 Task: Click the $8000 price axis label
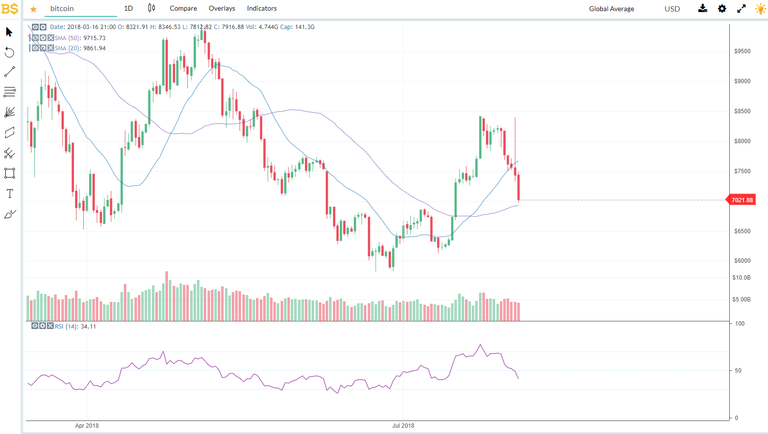(x=742, y=141)
